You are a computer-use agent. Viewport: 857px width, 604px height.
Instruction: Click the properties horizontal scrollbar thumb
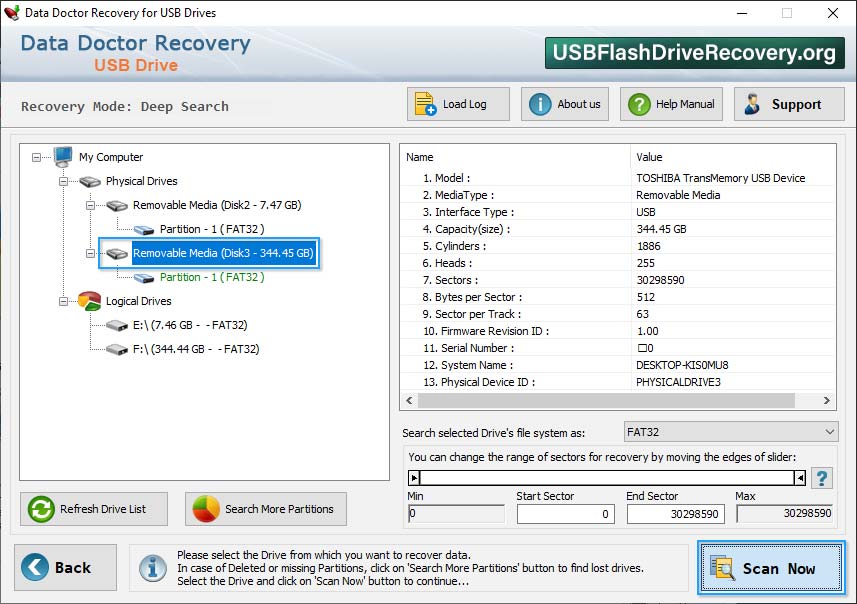pos(606,401)
